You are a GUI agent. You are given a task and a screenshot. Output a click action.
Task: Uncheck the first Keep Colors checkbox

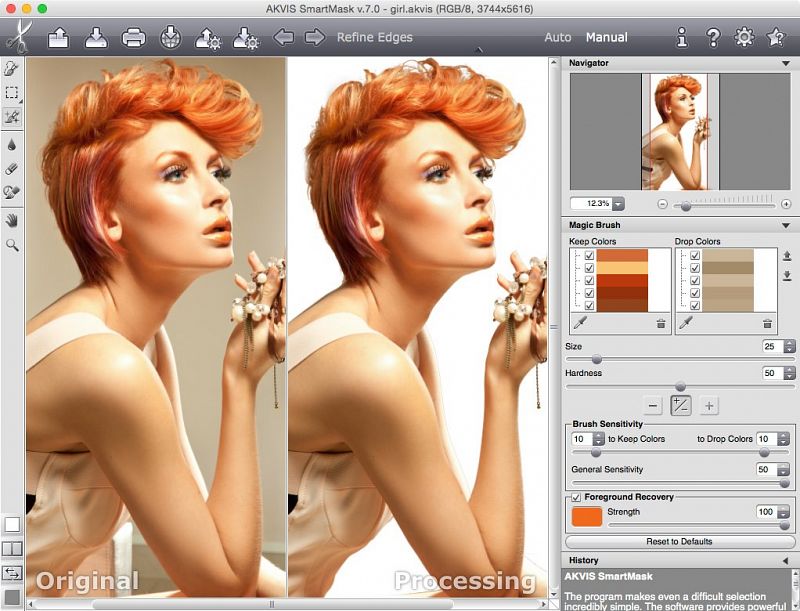tap(589, 256)
